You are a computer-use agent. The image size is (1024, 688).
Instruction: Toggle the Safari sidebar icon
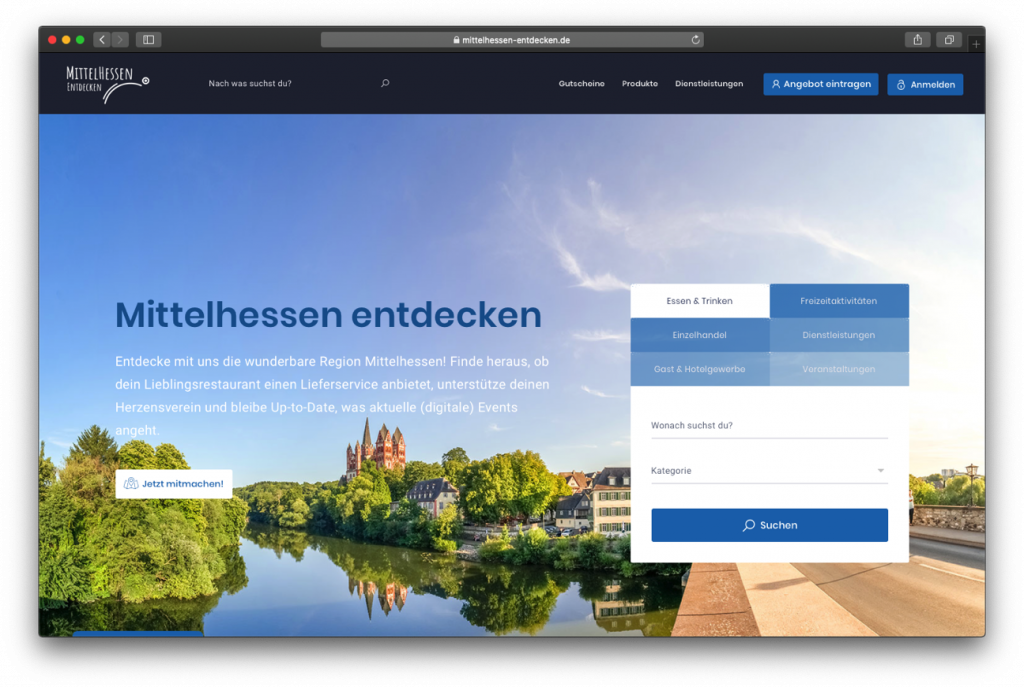(x=148, y=39)
